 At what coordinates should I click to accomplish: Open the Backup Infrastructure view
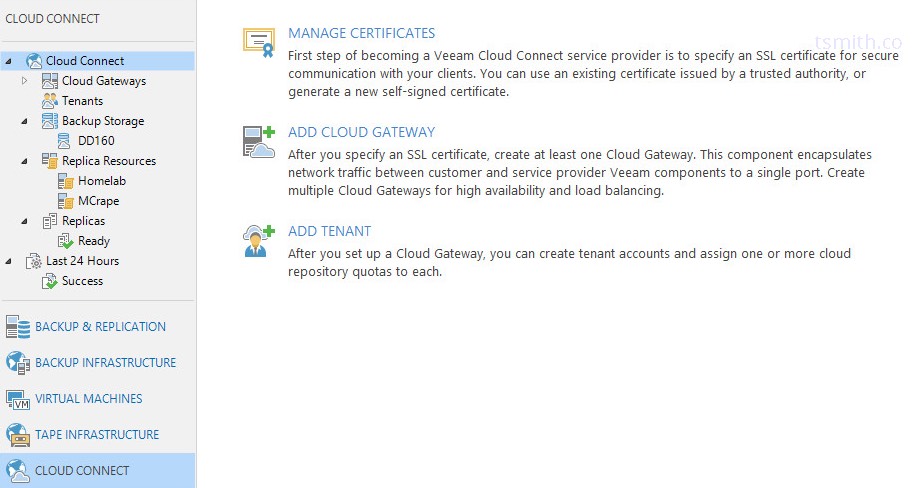[x=104, y=363]
